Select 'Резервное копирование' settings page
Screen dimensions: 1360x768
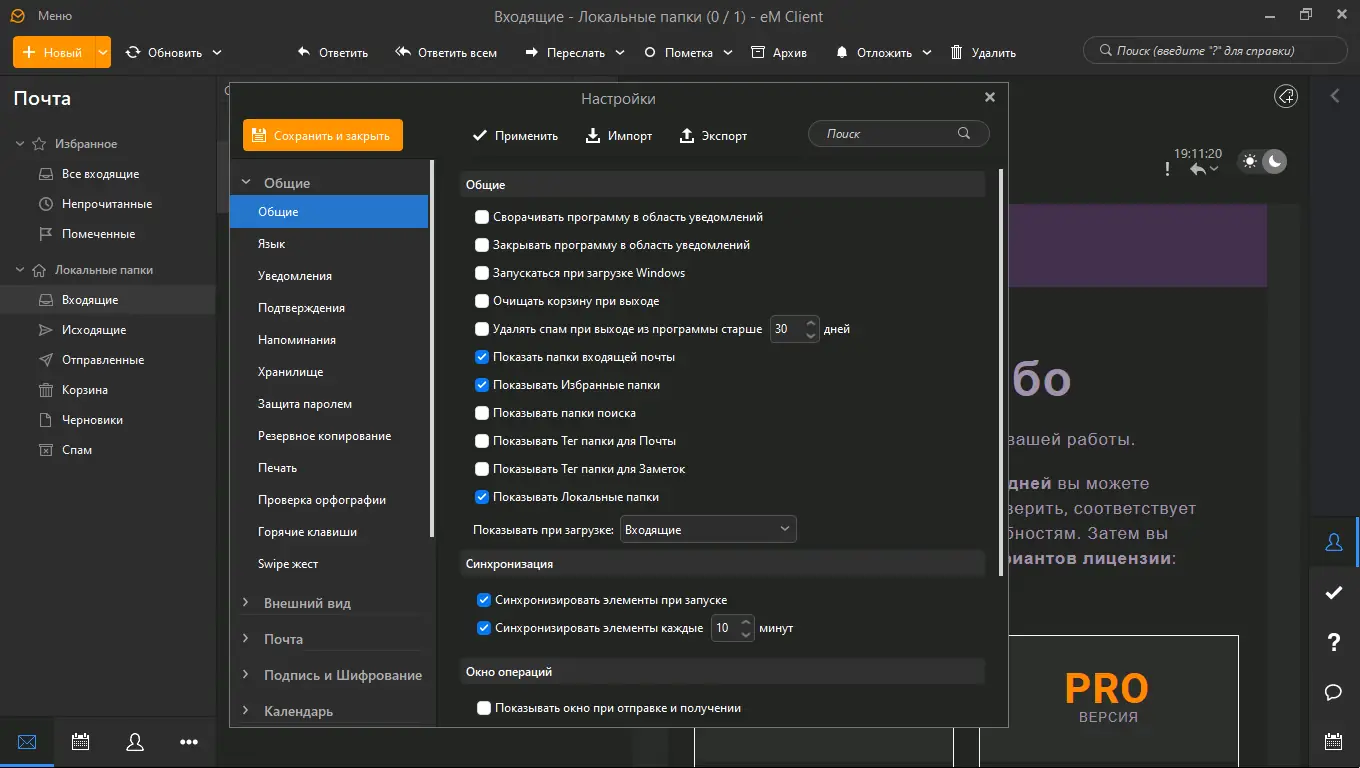(329, 436)
